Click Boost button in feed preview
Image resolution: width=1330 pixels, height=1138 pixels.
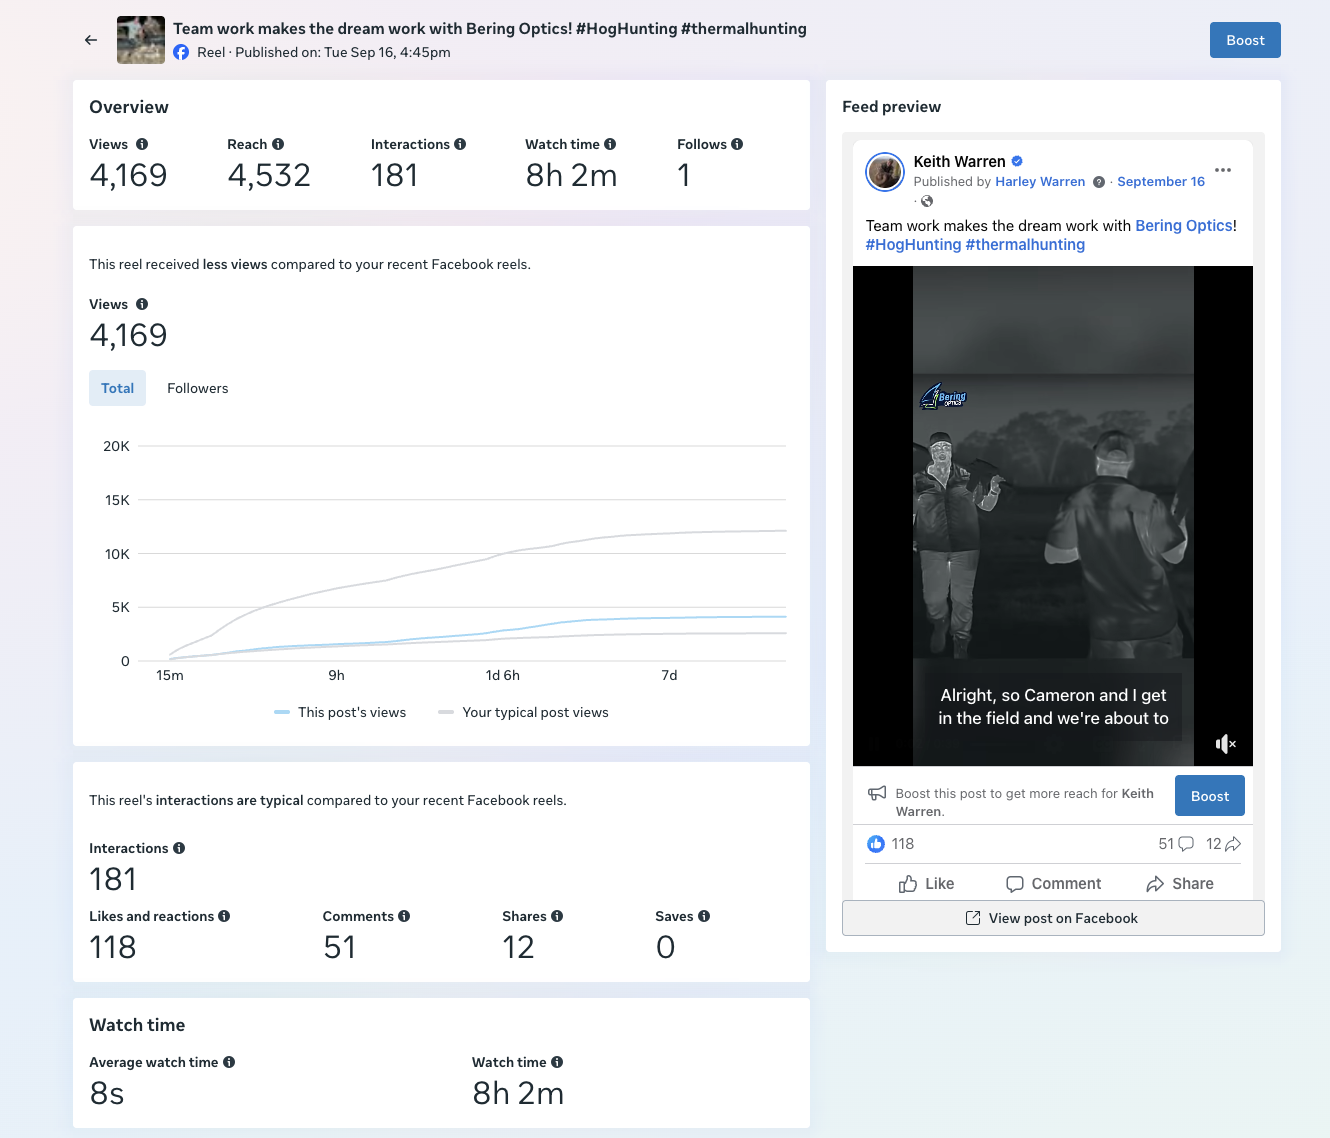pyautogui.click(x=1210, y=796)
